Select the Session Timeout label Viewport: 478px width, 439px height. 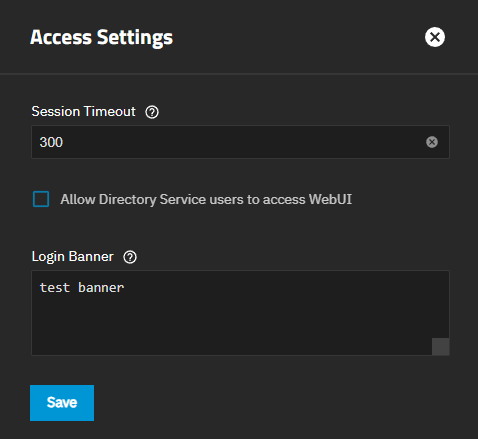pos(83,112)
